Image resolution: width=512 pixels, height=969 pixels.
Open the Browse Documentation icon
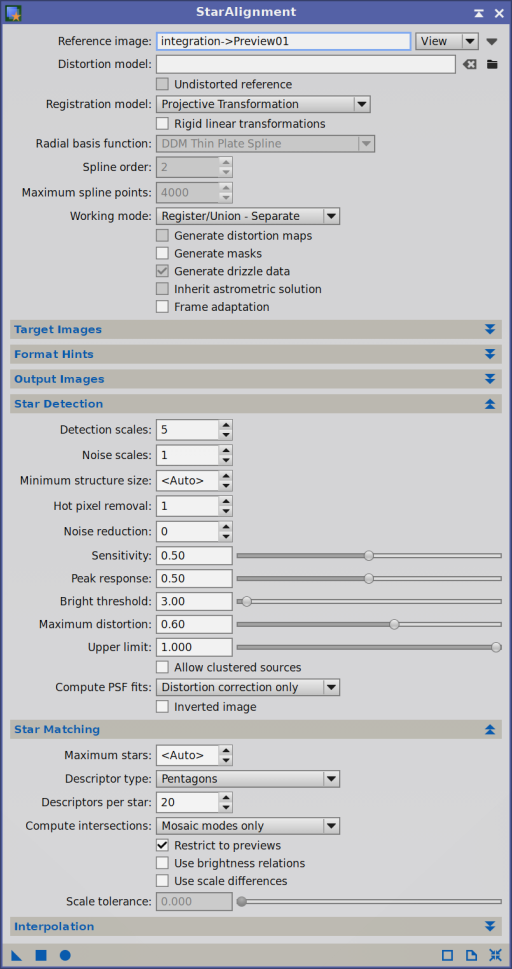pyautogui.click(x=471, y=955)
